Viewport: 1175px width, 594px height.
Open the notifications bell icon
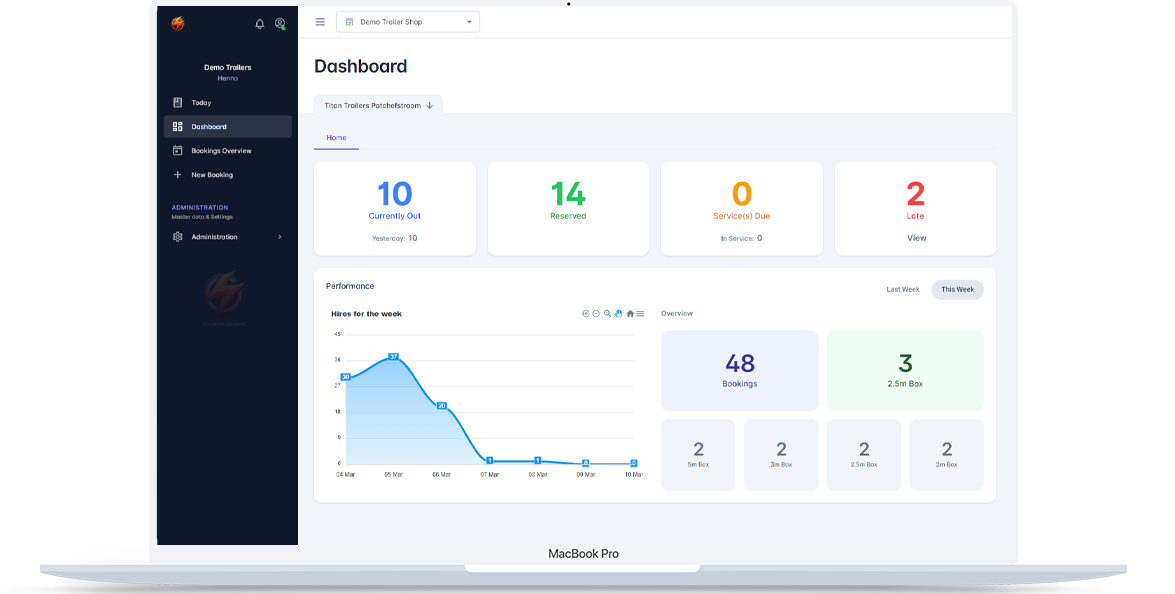(259, 22)
